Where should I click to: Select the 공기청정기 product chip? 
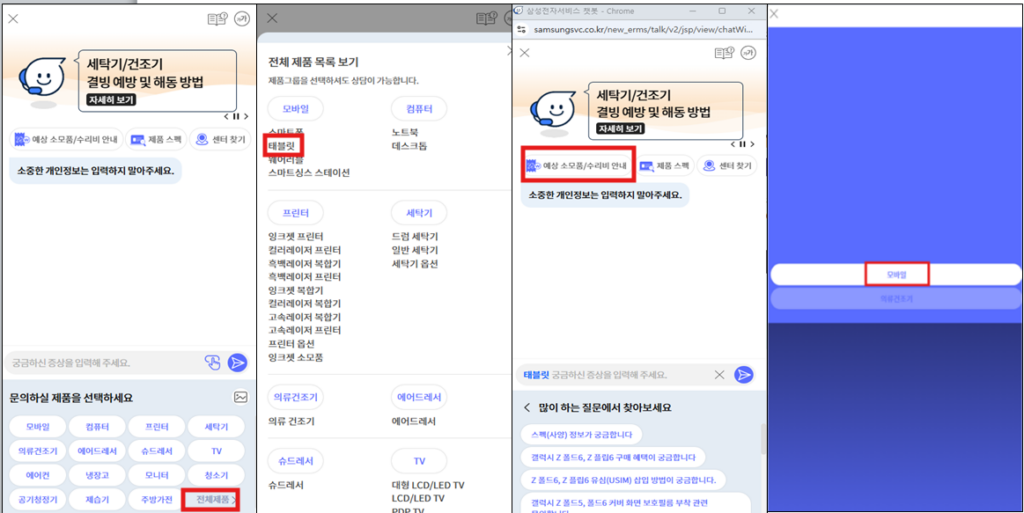point(38,500)
